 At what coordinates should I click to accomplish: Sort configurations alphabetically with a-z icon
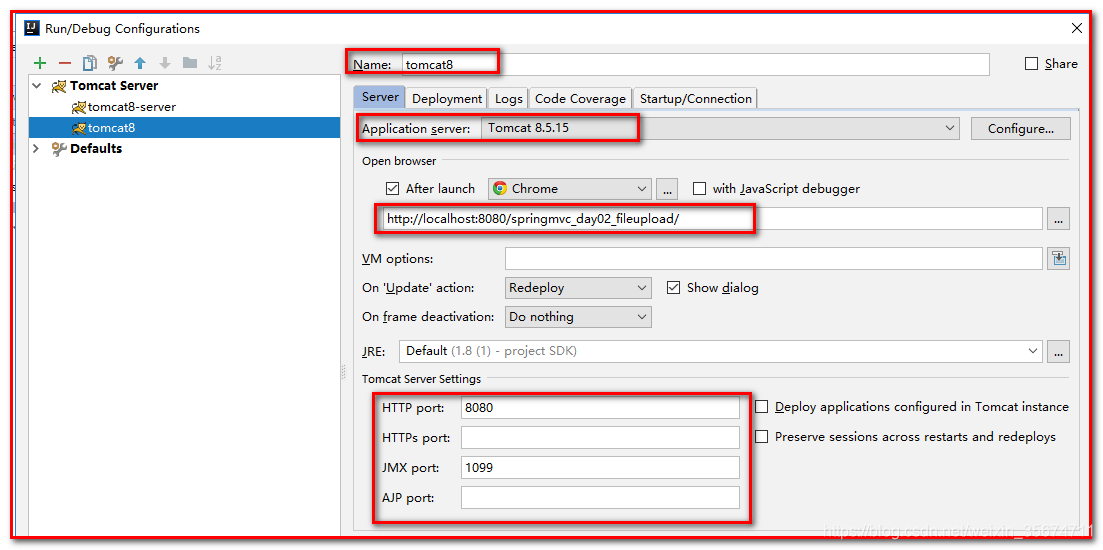click(215, 63)
